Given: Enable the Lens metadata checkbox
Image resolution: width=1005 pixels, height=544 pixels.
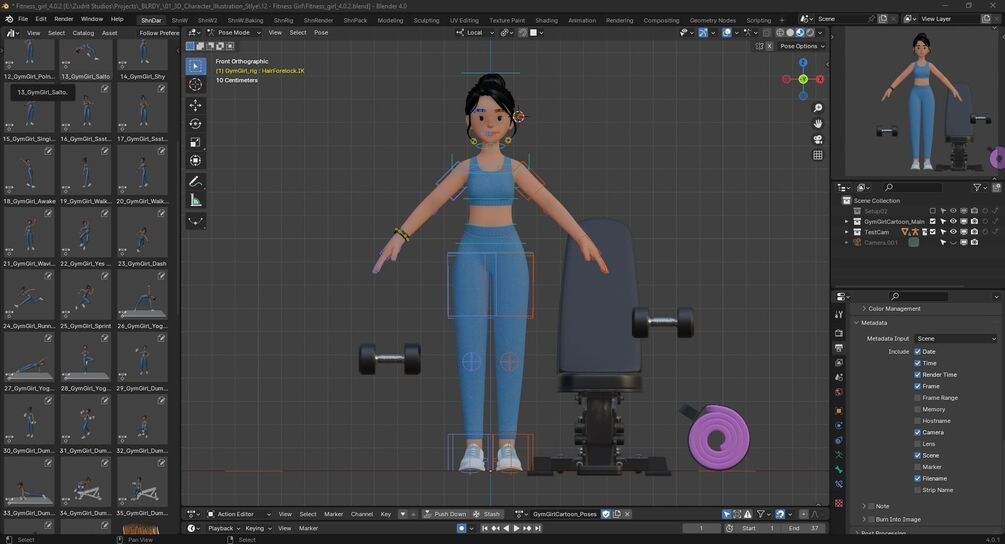Looking at the screenshot, I should tap(917, 444).
